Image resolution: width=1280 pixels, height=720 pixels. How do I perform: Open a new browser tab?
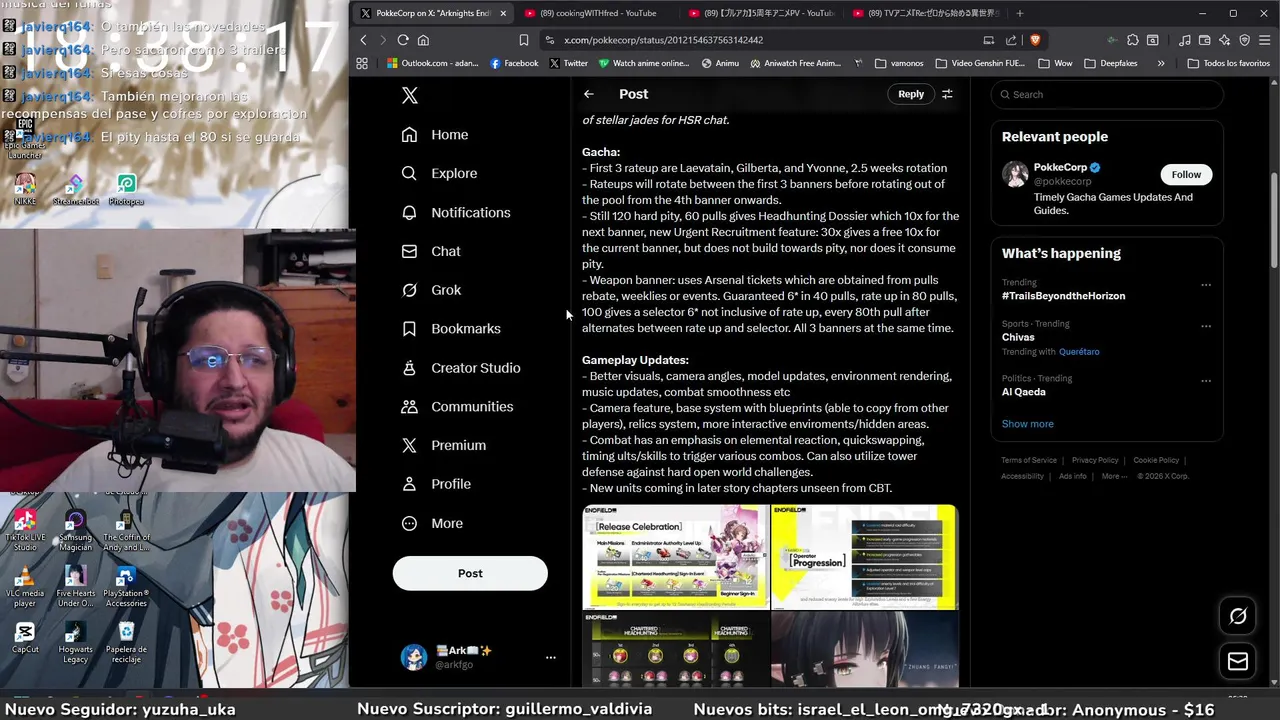pos(1020,13)
